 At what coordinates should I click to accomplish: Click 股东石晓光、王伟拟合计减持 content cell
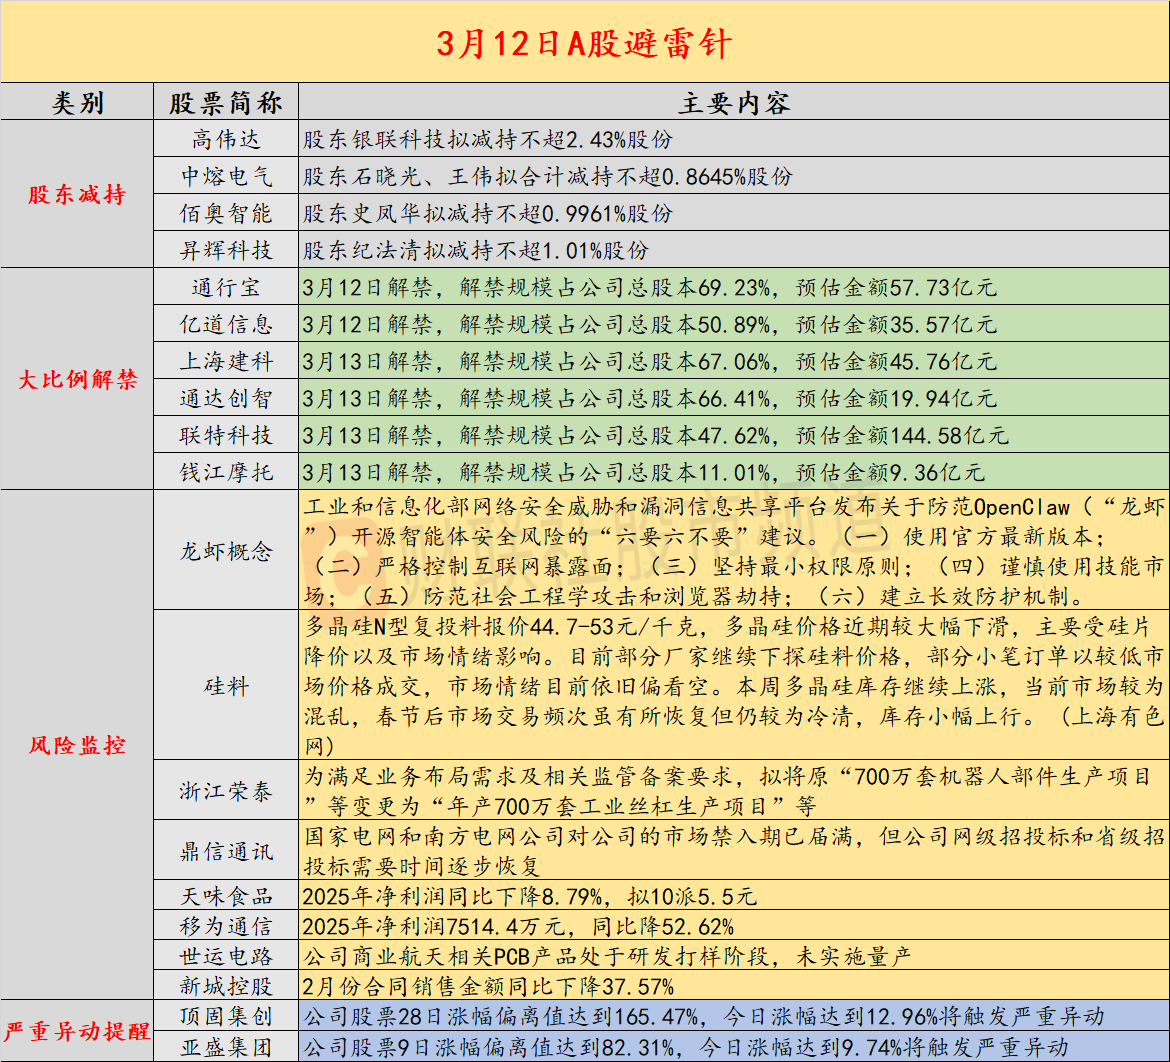[734, 176]
